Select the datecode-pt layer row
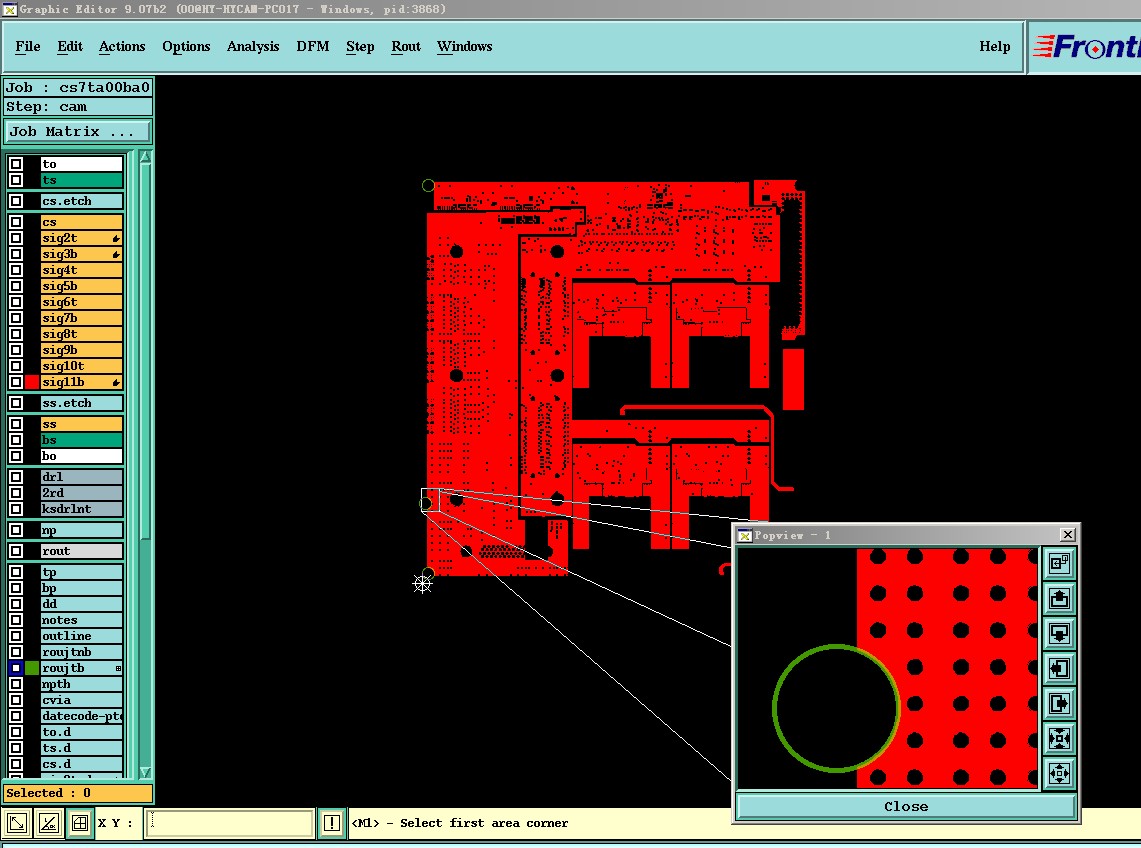This screenshot has width=1141, height=848. tap(82, 716)
